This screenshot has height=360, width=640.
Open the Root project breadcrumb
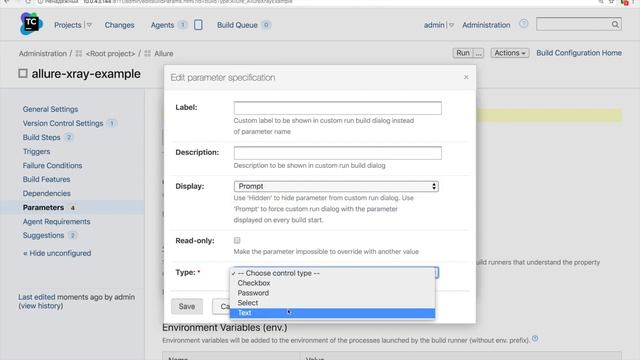(110, 53)
